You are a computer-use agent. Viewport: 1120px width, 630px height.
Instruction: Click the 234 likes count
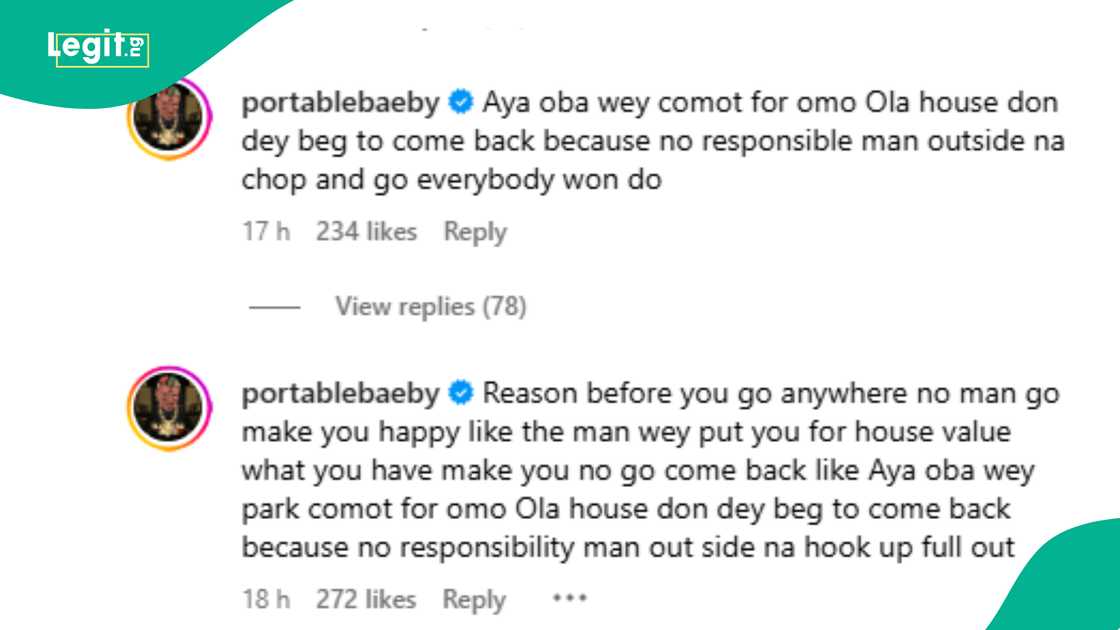pos(370,231)
